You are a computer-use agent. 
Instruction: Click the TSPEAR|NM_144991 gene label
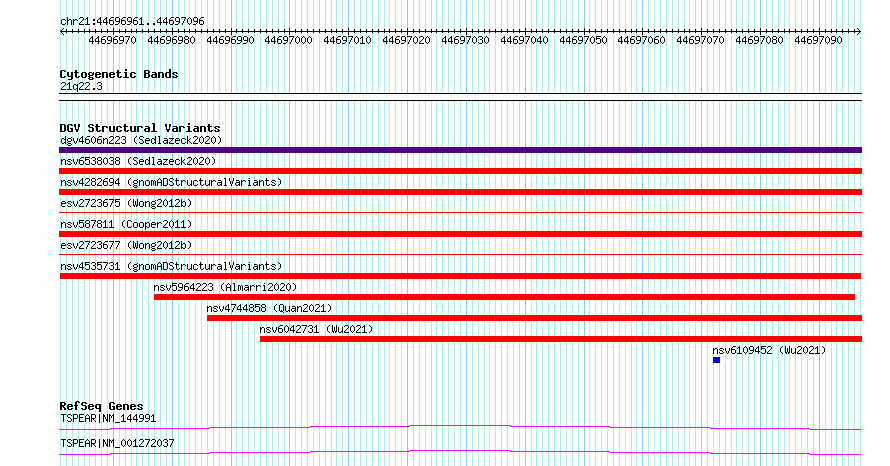(108, 418)
